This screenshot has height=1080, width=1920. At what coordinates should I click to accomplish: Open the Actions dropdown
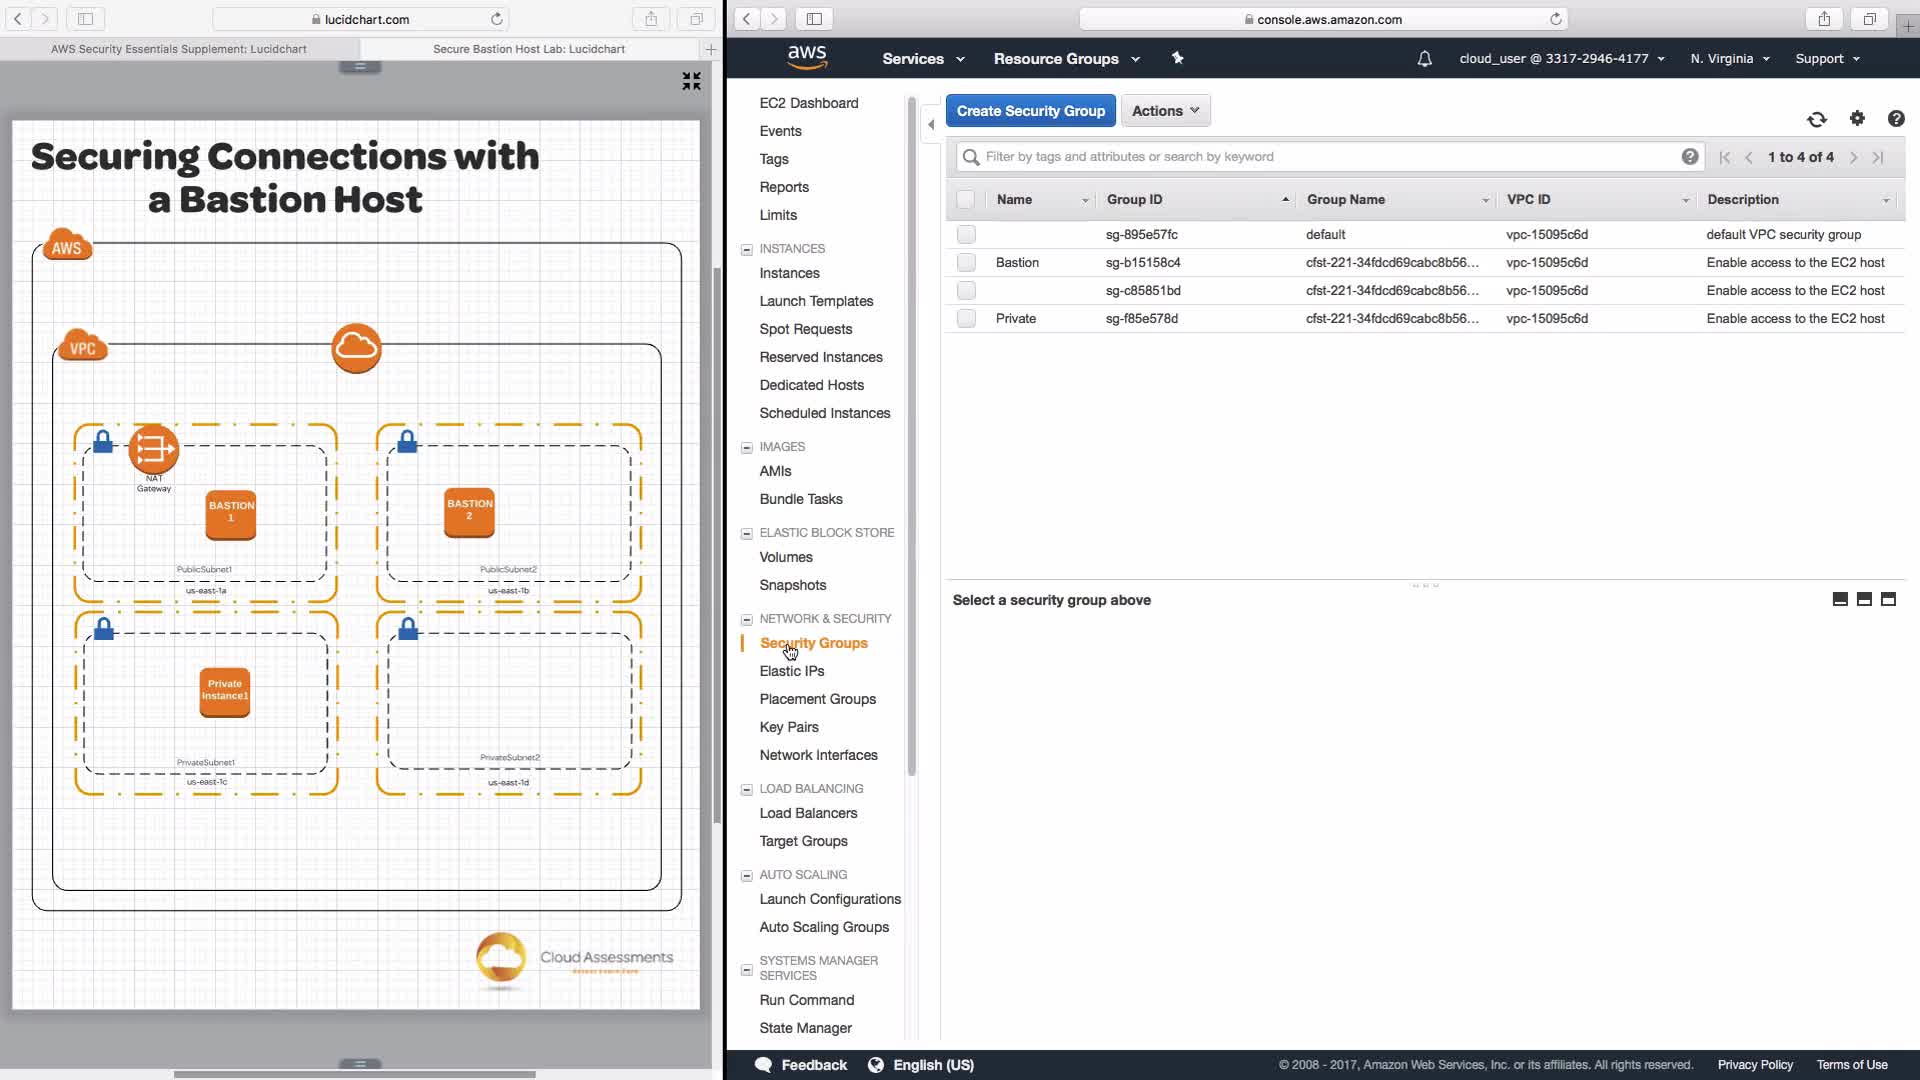pyautogui.click(x=1165, y=111)
